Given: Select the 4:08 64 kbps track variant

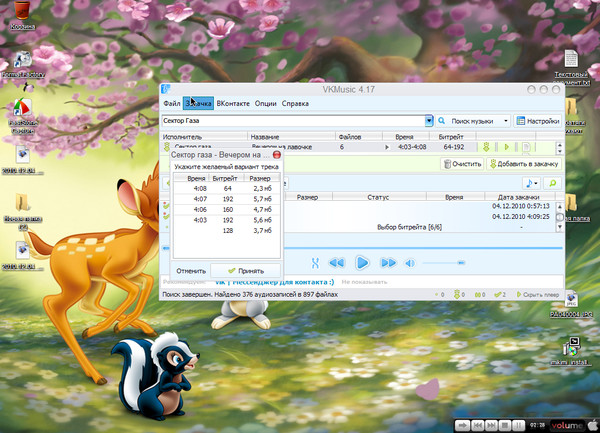Looking at the screenshot, I should (x=227, y=188).
